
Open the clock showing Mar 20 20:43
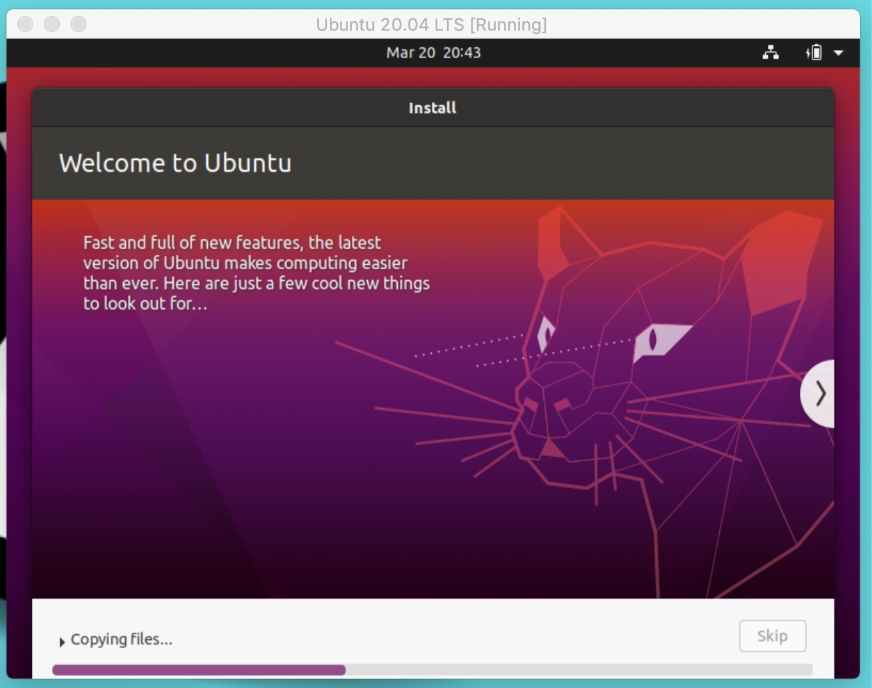(433, 53)
